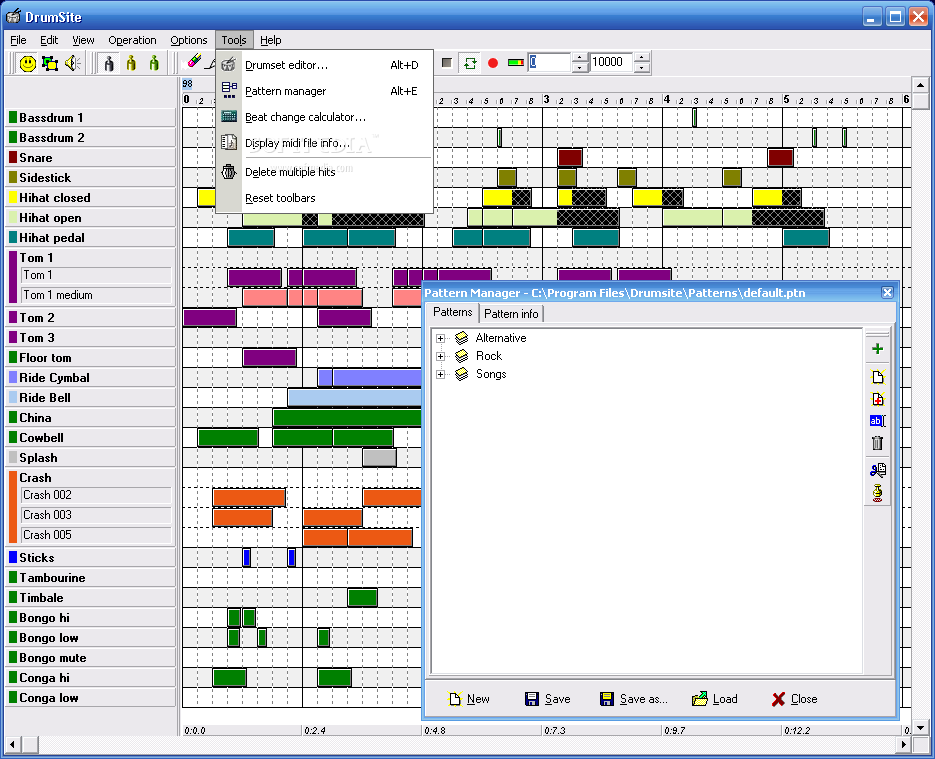
Task: Pick the eraser tool in toolbar
Action: [194, 61]
